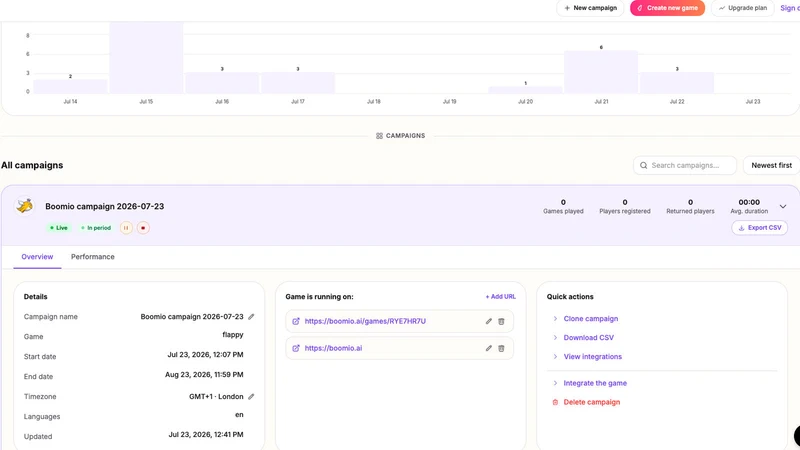Click the Aug 23, 2026, 11:59 PM end date
800x450 pixels.
coord(204,374)
